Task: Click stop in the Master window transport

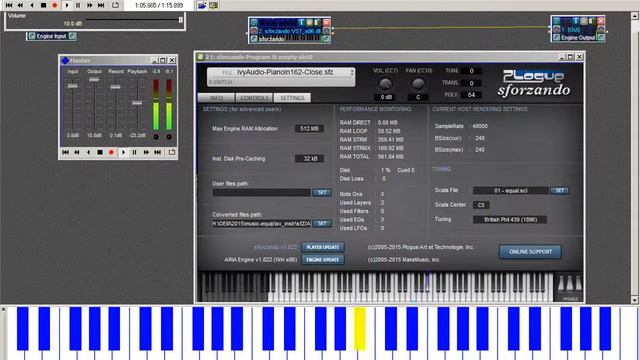Action: (100, 152)
